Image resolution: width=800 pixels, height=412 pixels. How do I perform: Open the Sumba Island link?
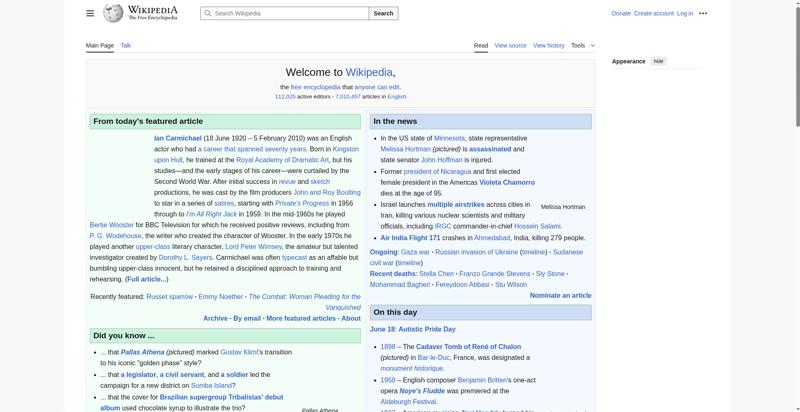(212, 385)
